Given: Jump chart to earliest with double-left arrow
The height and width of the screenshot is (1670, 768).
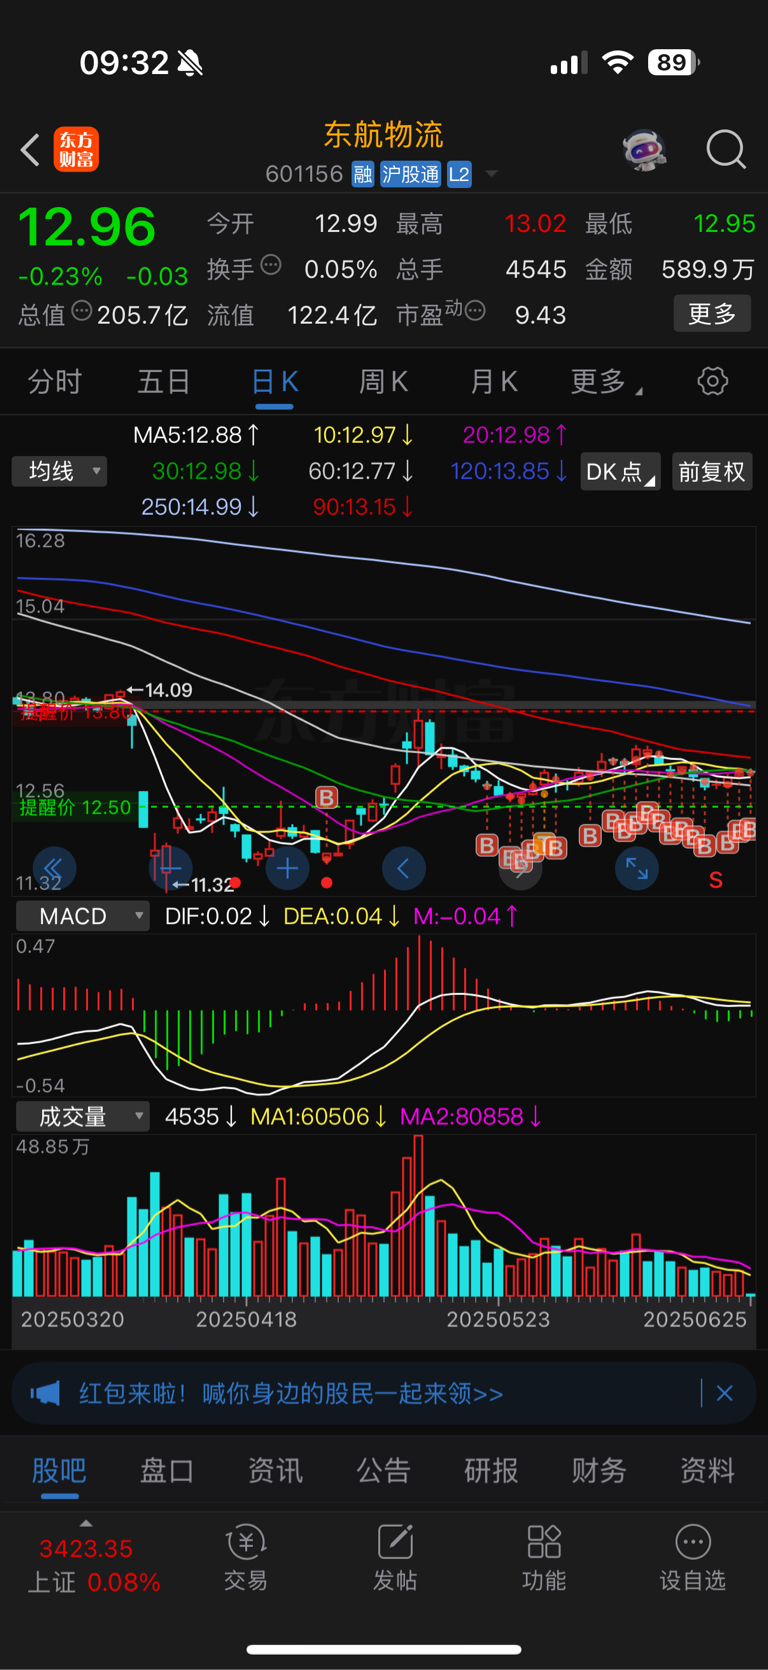Looking at the screenshot, I should coord(53,868).
